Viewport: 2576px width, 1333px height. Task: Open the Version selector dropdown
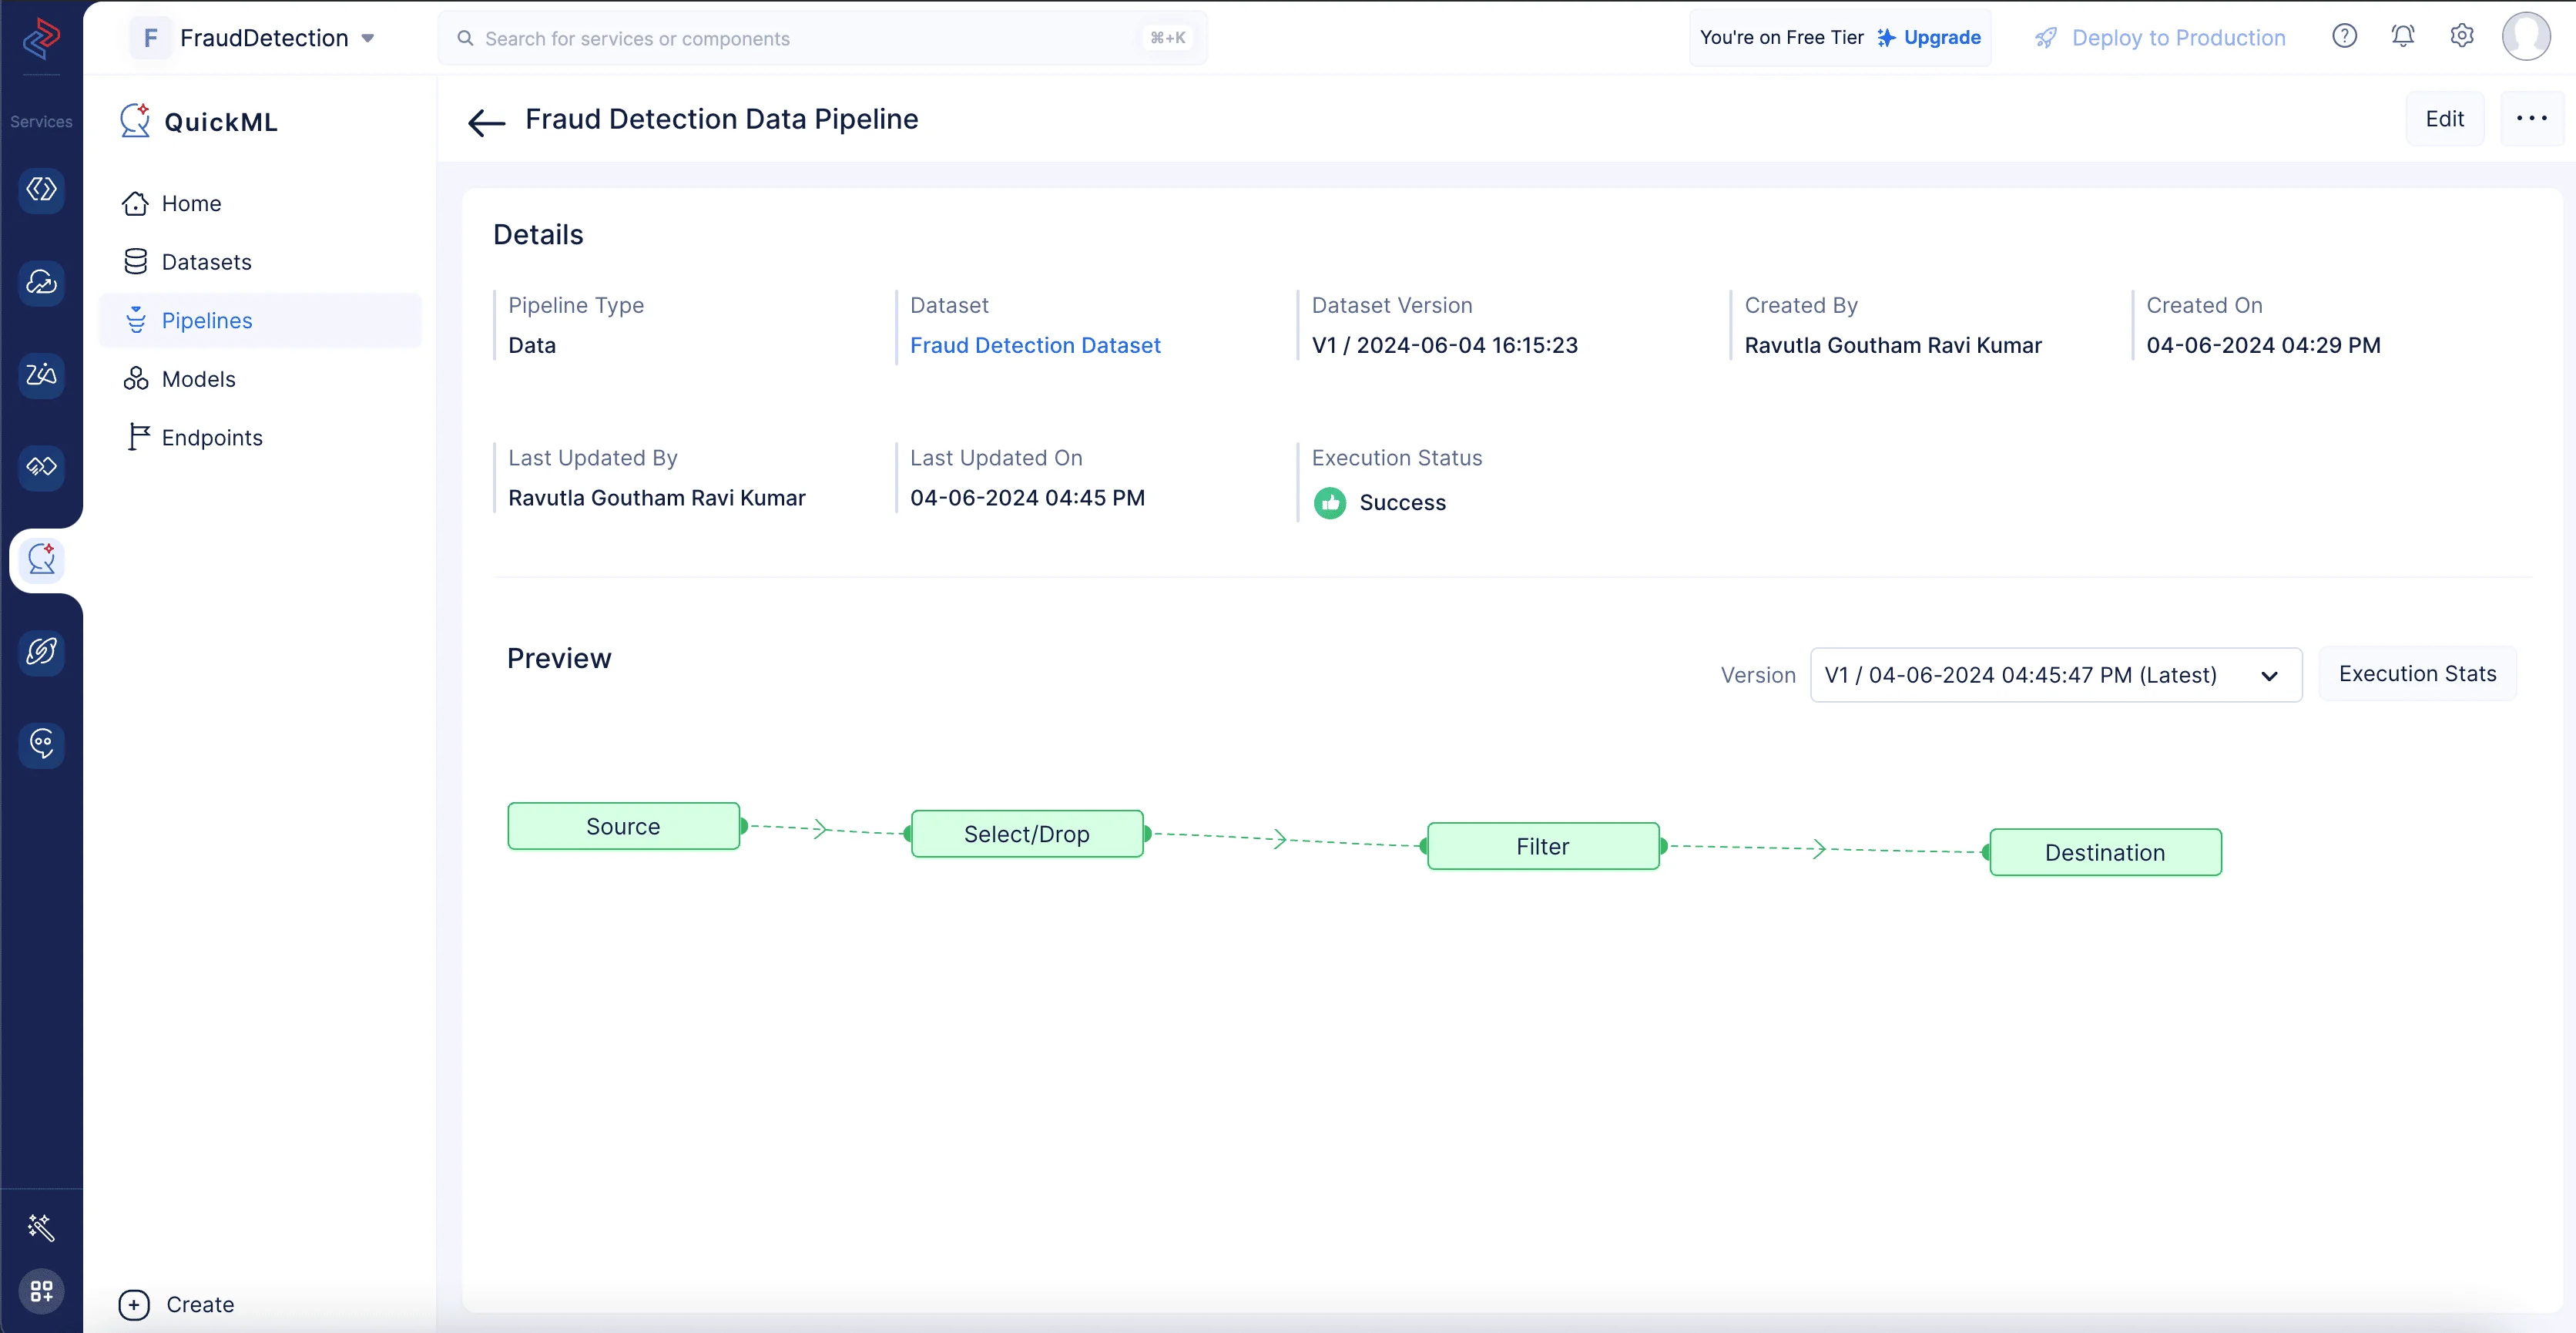point(2055,675)
